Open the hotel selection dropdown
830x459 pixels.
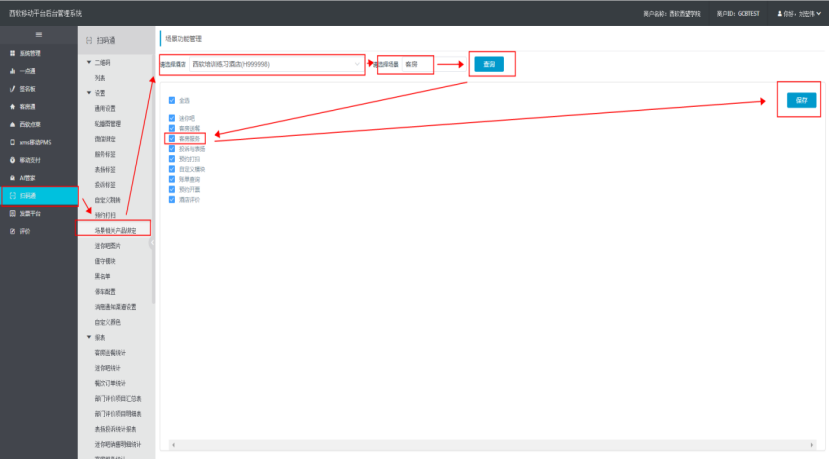coord(276,64)
